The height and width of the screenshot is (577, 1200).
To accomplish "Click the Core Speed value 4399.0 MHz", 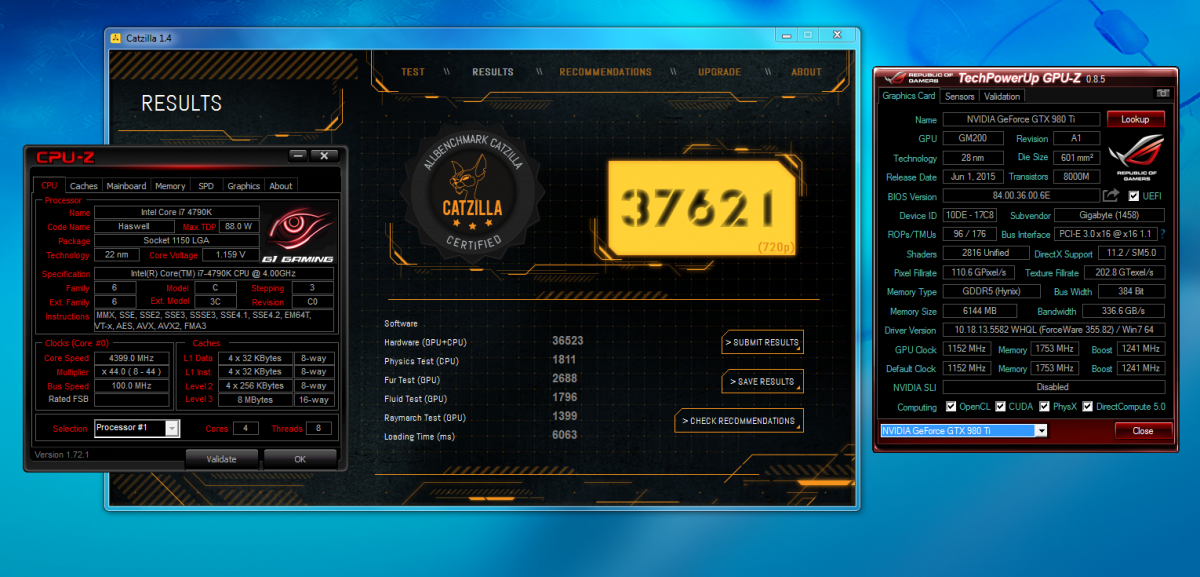I will [134, 358].
